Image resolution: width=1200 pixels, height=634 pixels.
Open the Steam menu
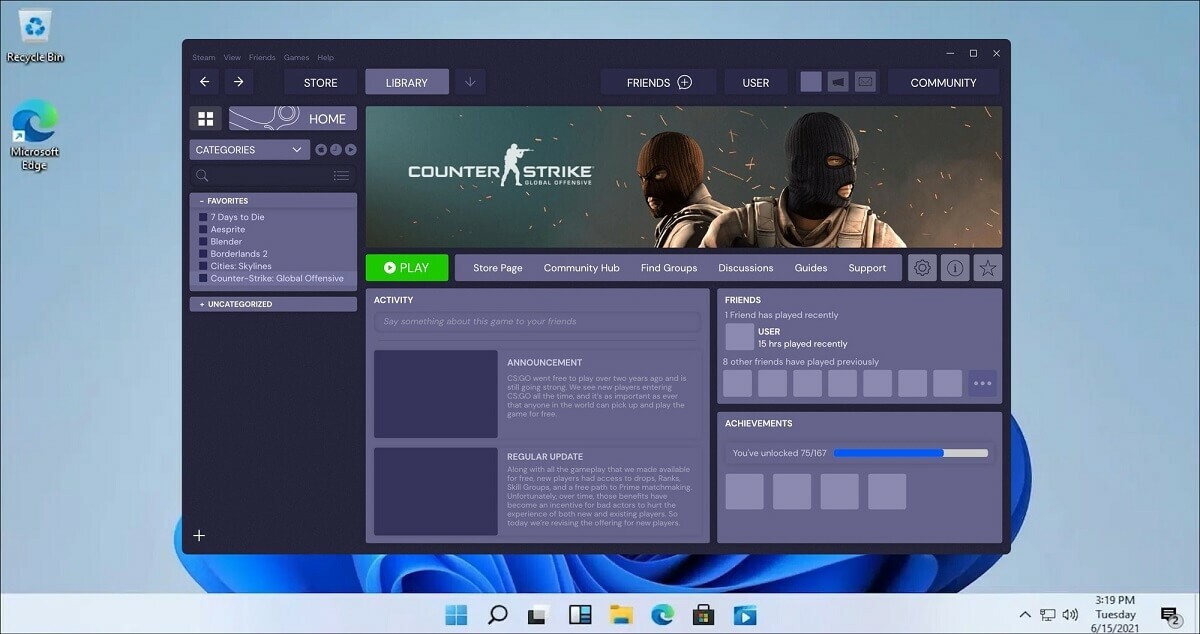(x=203, y=57)
